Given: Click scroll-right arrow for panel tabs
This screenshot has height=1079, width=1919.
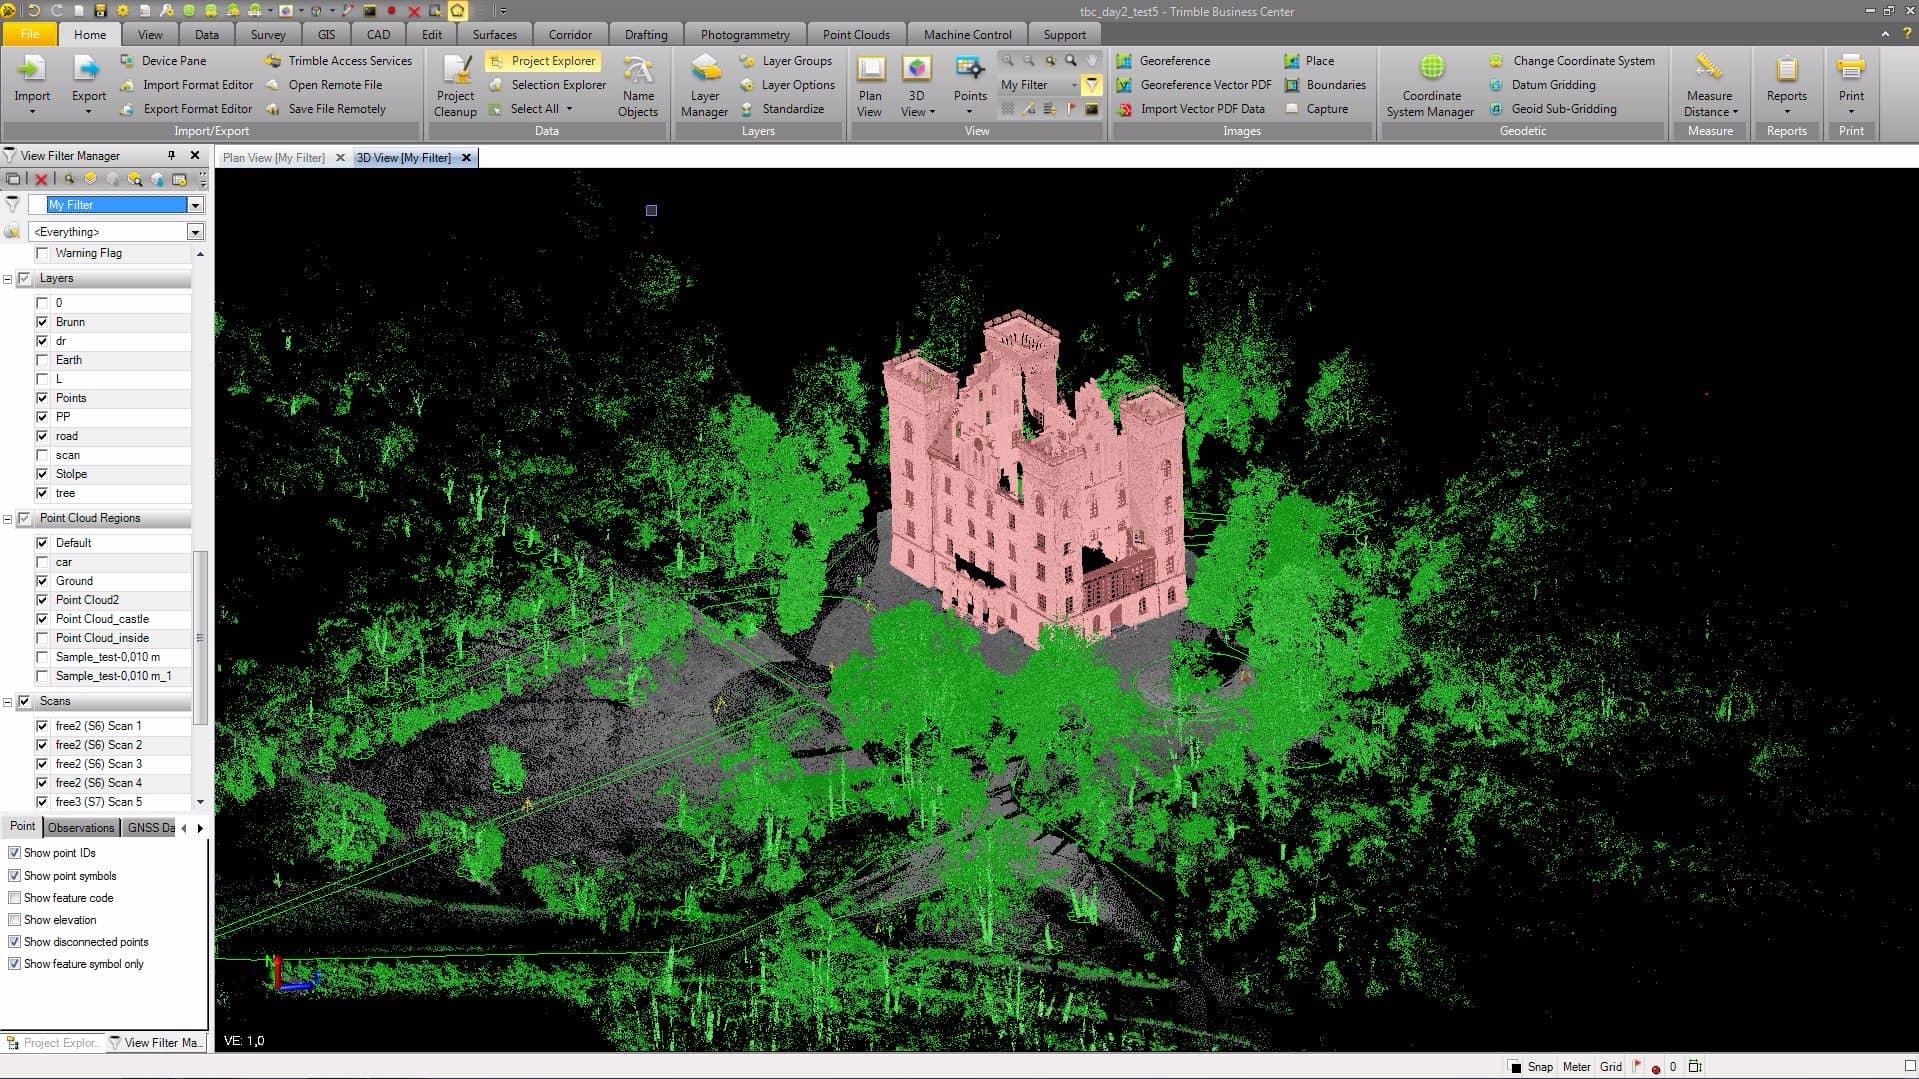Looking at the screenshot, I should (x=200, y=828).
